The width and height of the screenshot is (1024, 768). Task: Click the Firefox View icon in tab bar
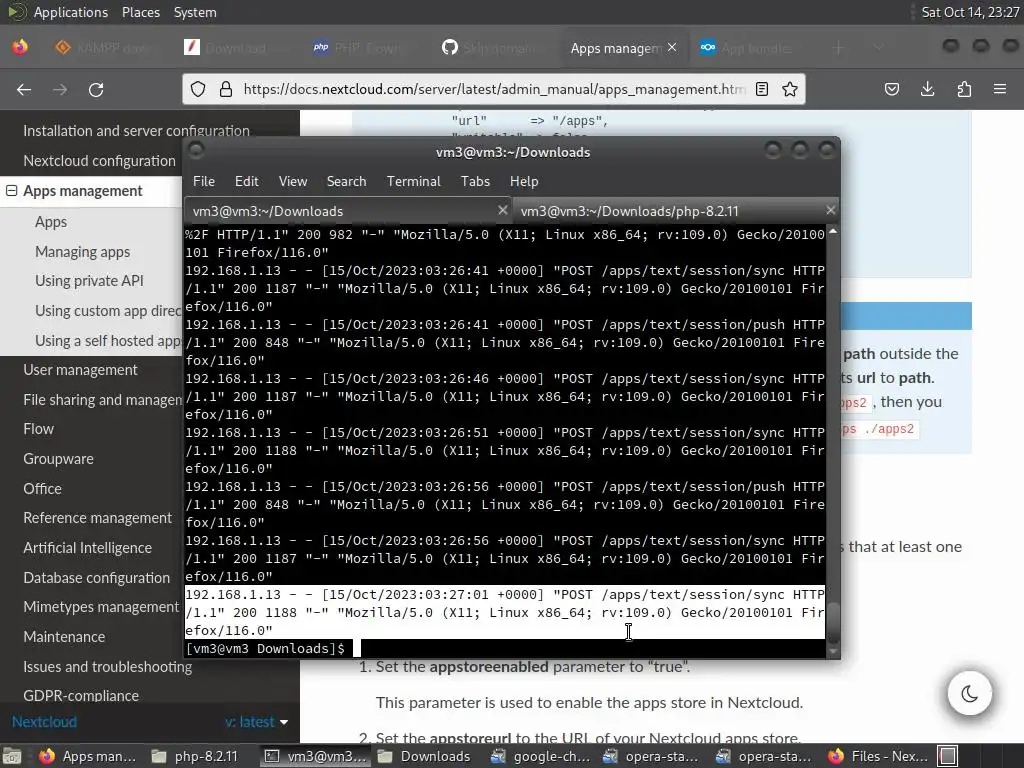pos(20,48)
